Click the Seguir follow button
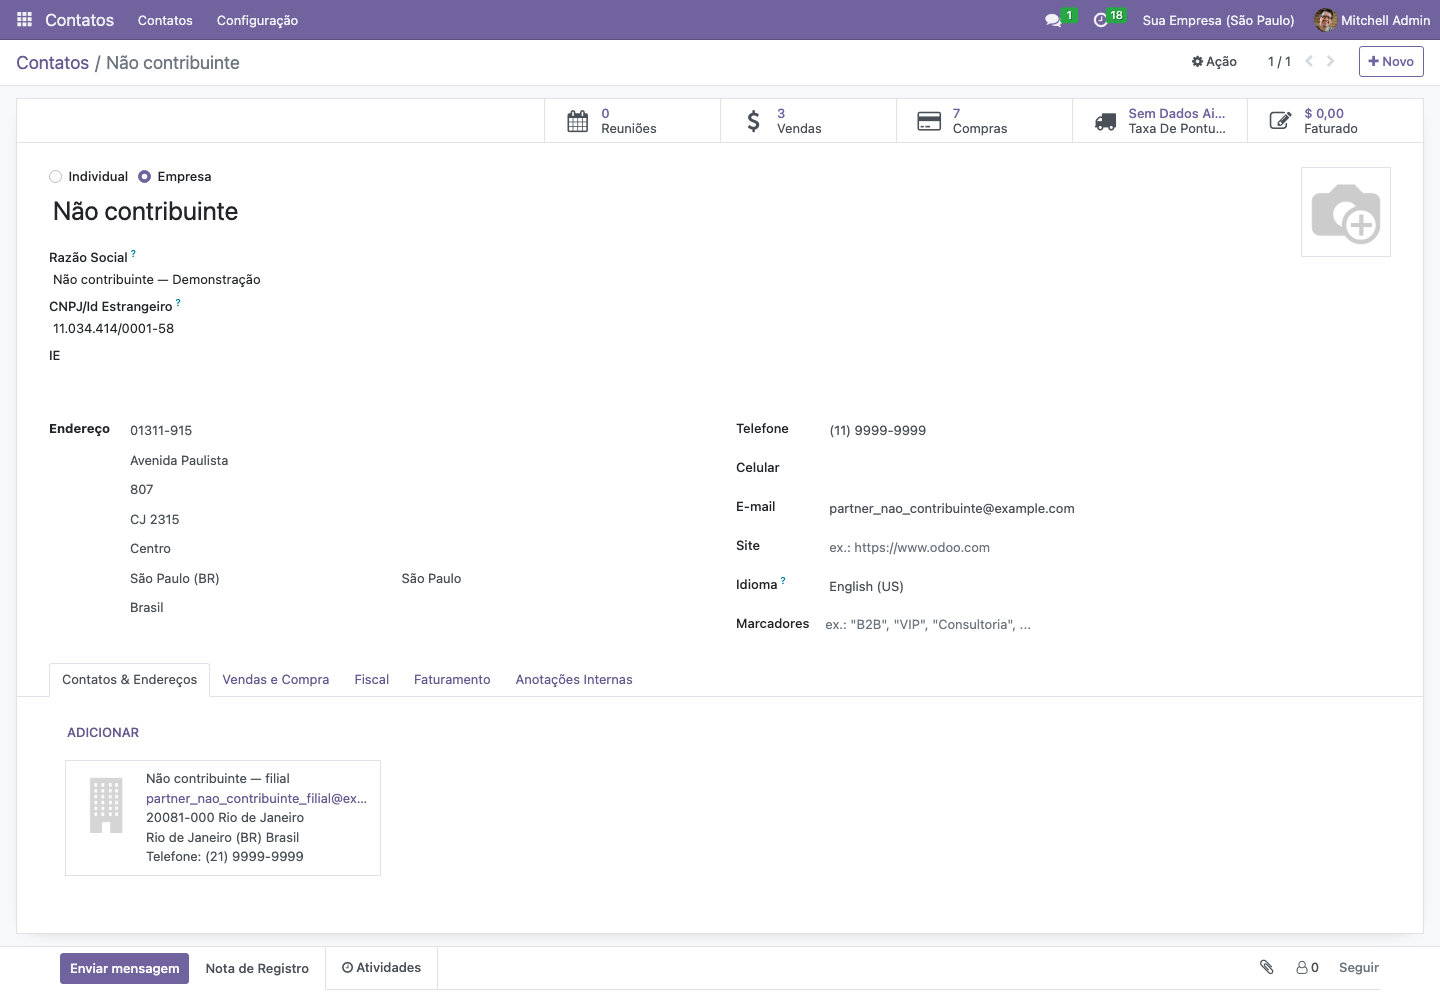Viewport: 1440px width, 1000px height. pos(1359,967)
